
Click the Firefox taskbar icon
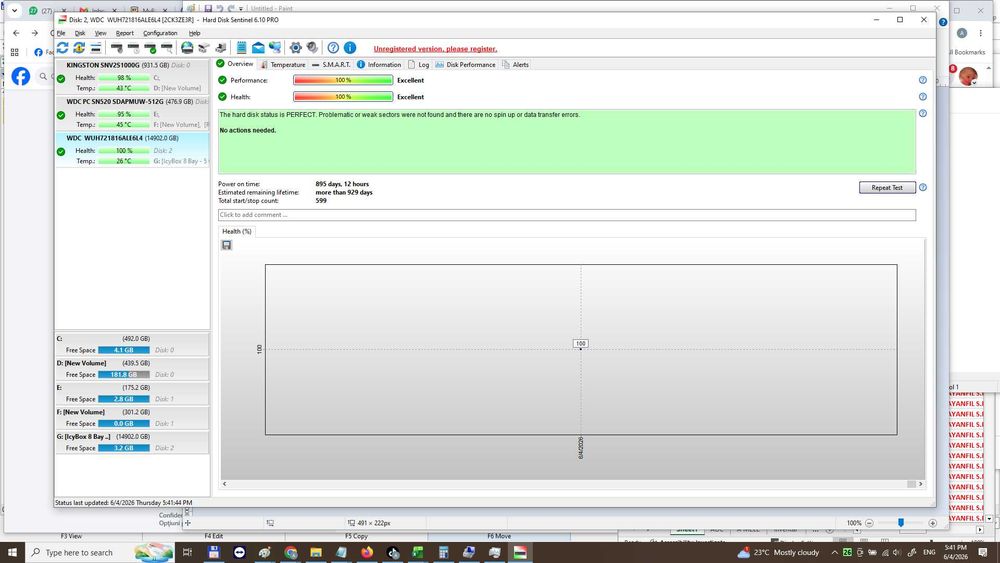pyautogui.click(x=367, y=552)
